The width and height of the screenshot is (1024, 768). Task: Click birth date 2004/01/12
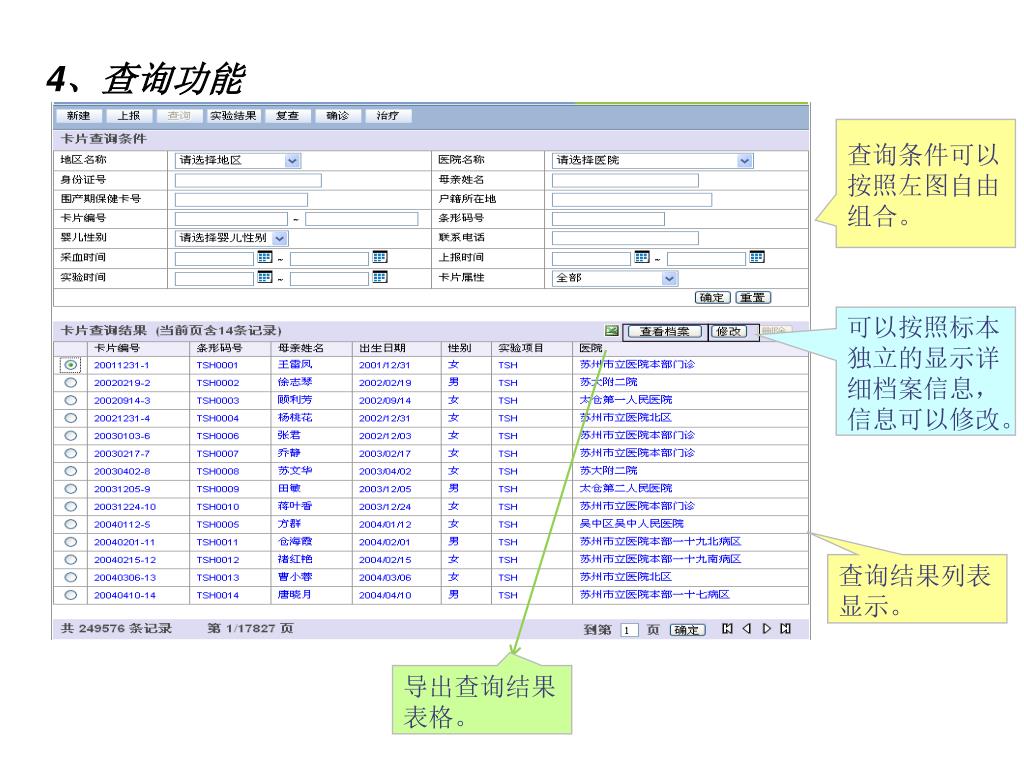coord(385,524)
